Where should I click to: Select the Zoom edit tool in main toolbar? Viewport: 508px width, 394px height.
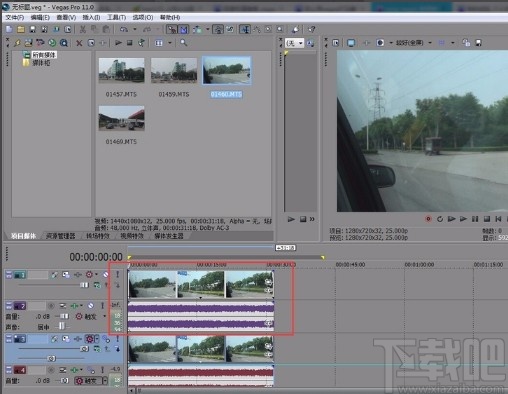280,29
